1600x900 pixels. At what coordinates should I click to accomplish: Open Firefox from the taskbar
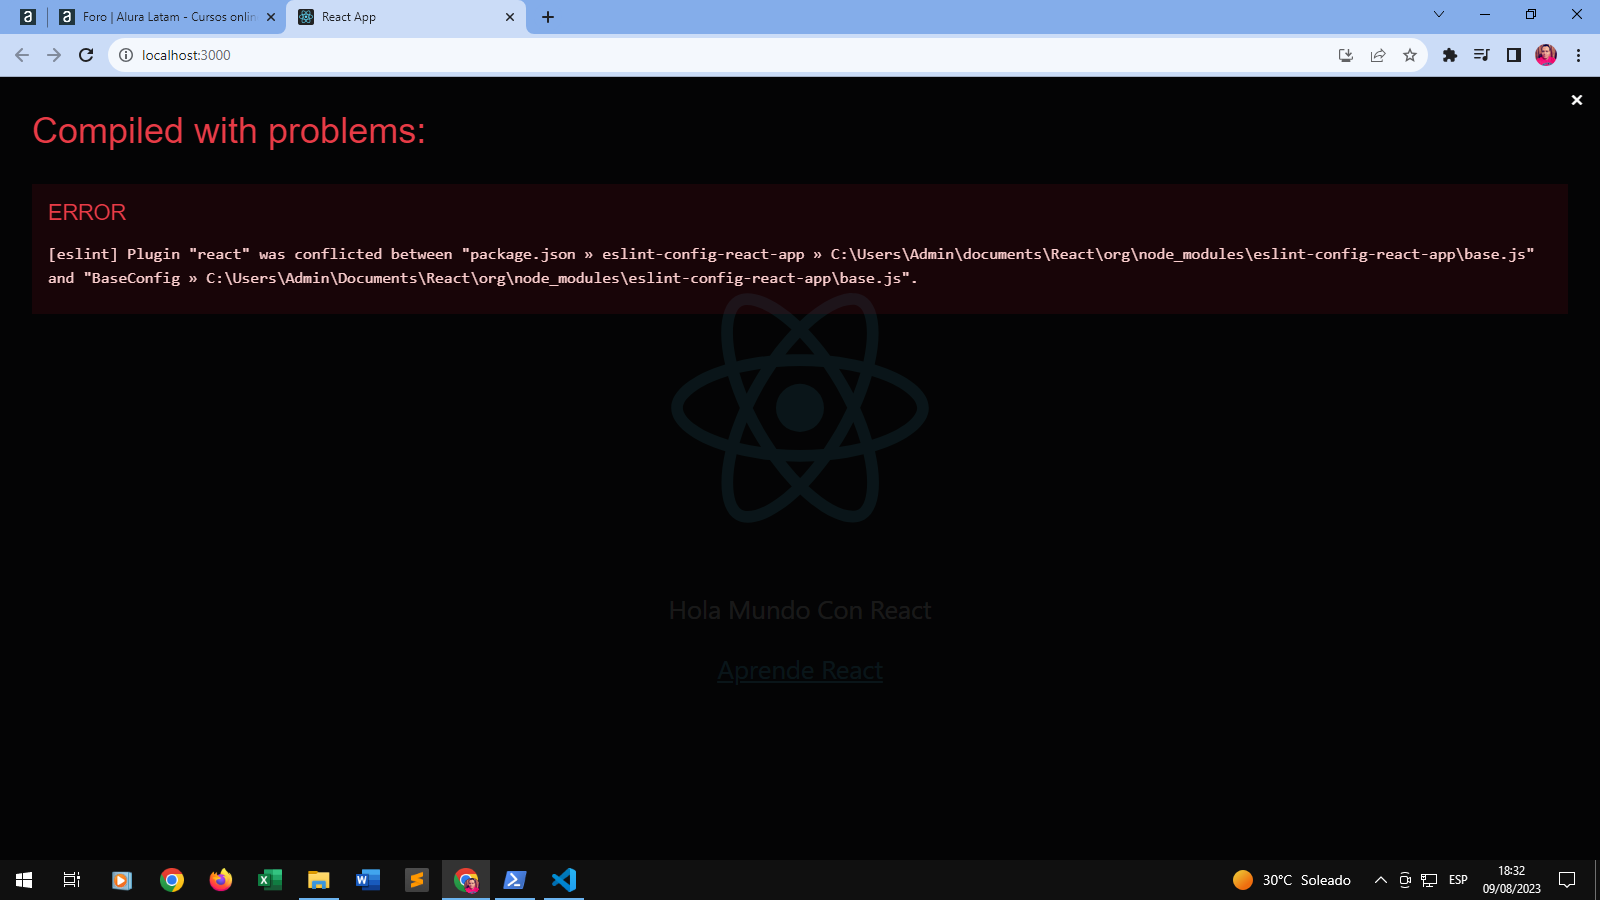(x=221, y=880)
